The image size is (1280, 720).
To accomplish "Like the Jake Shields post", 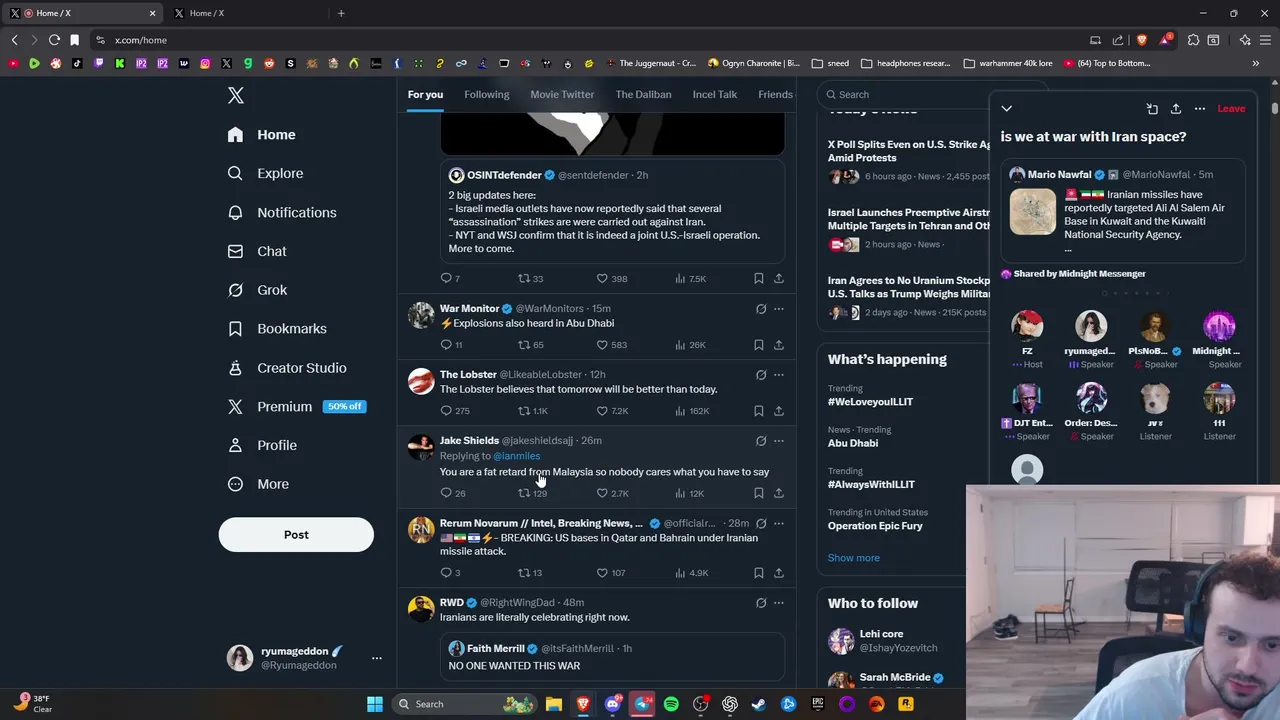I will (602, 493).
